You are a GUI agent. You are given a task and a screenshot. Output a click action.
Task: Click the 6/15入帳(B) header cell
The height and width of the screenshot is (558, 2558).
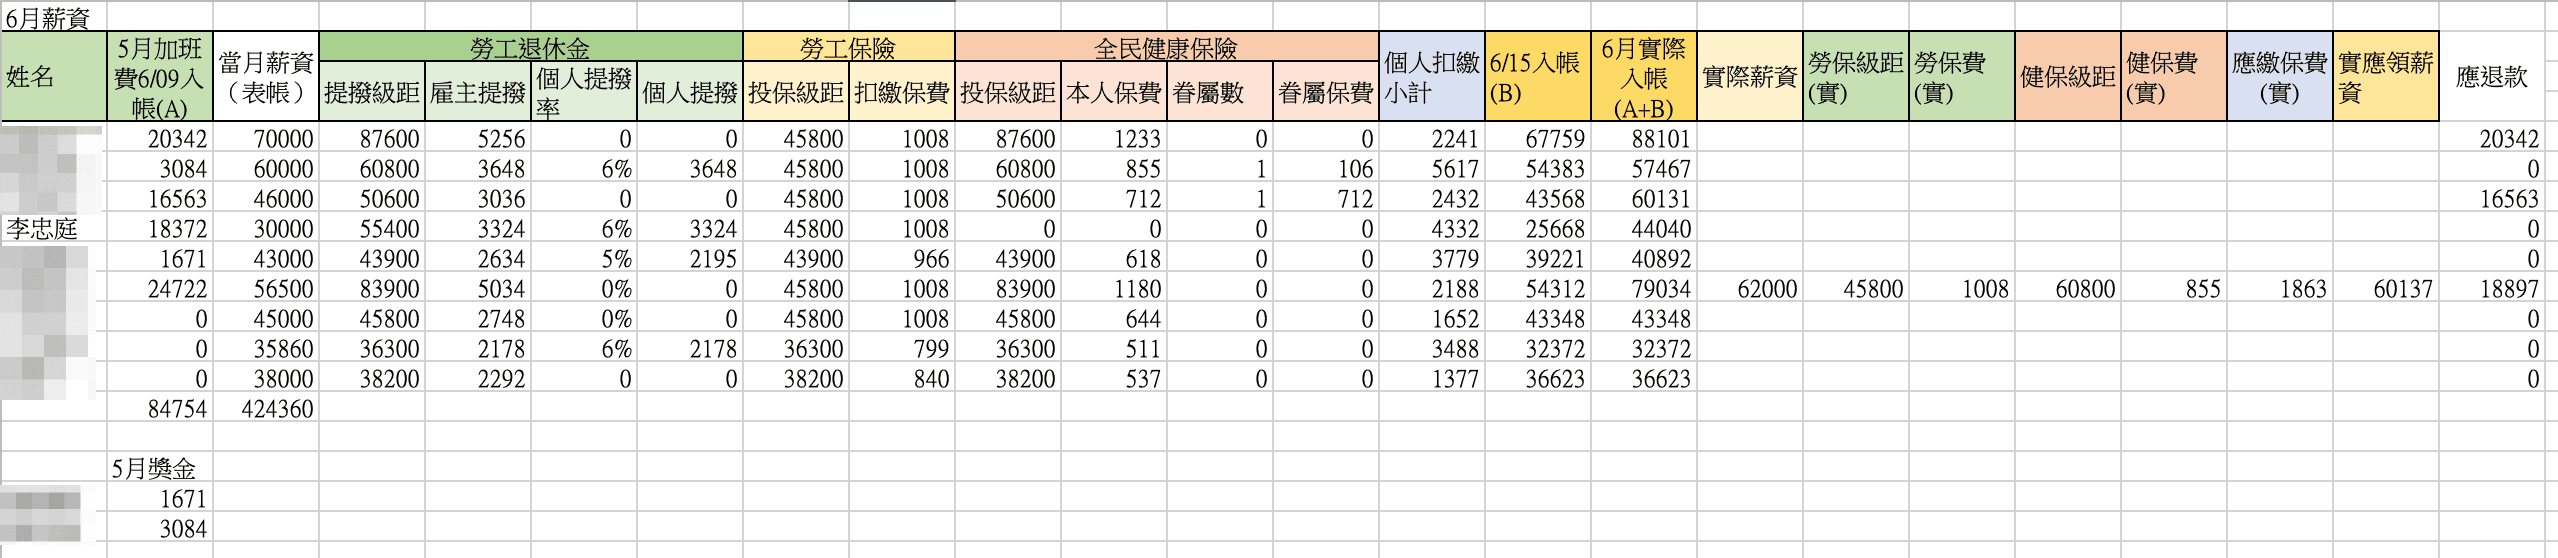pos(1538,77)
